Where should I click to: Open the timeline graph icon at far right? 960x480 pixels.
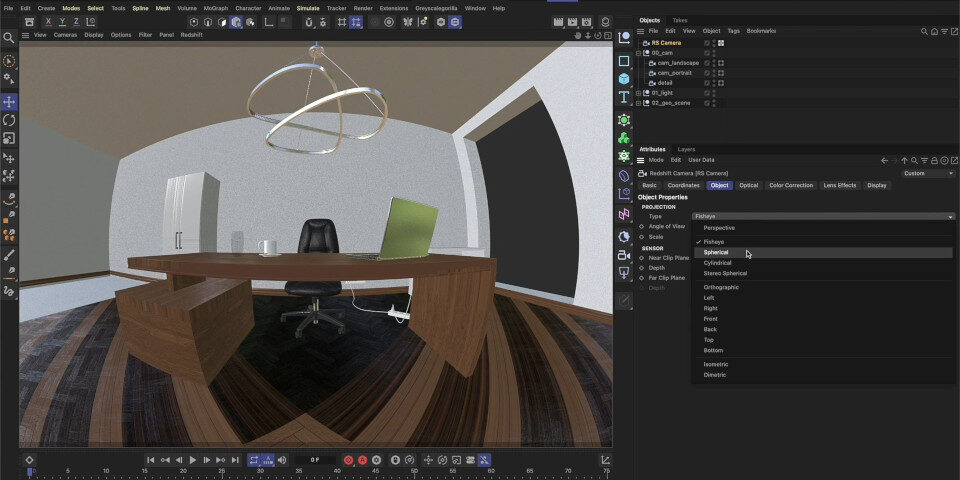pyautogui.click(x=605, y=460)
